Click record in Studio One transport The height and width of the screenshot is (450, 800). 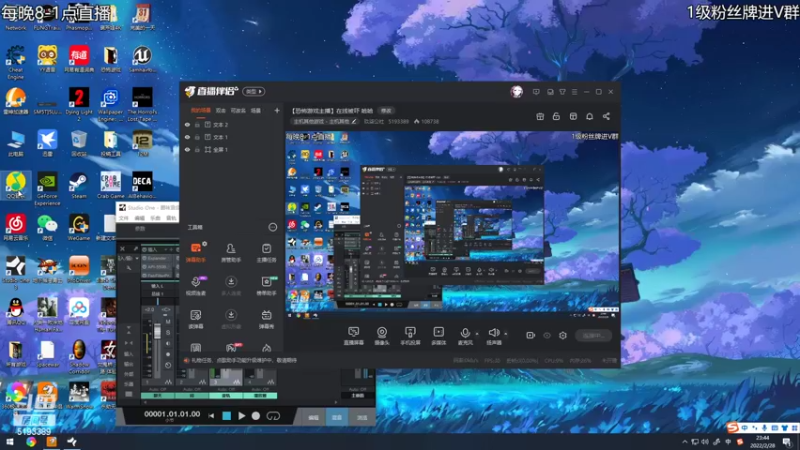coord(256,416)
